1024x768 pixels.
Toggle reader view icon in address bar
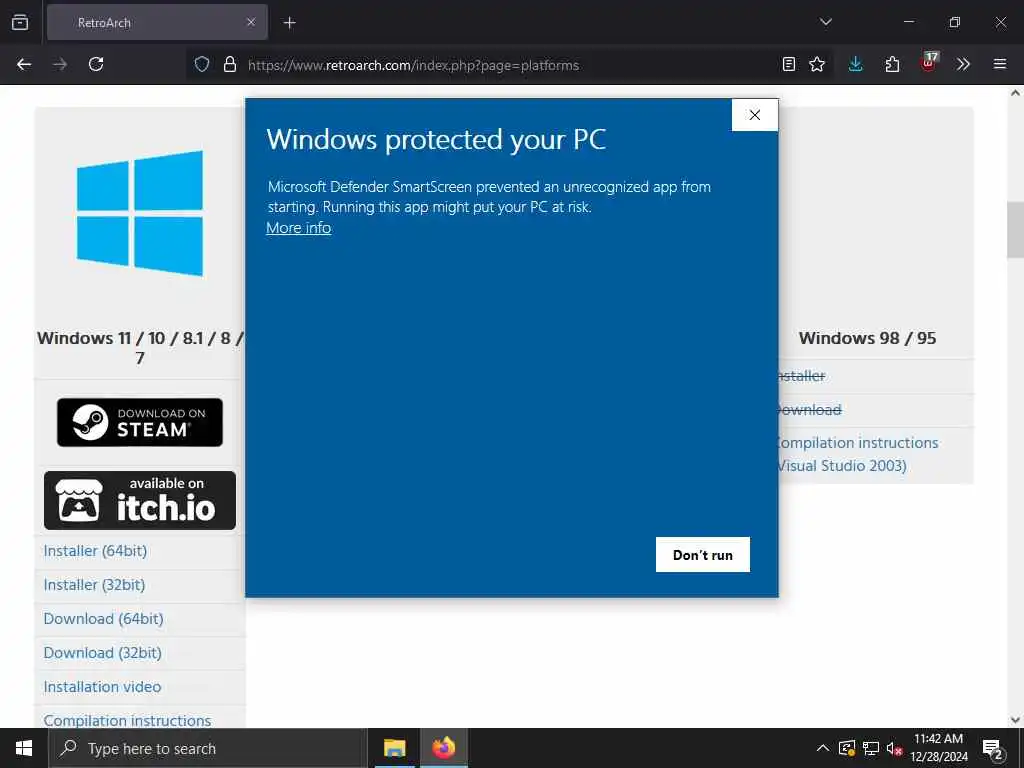click(789, 64)
